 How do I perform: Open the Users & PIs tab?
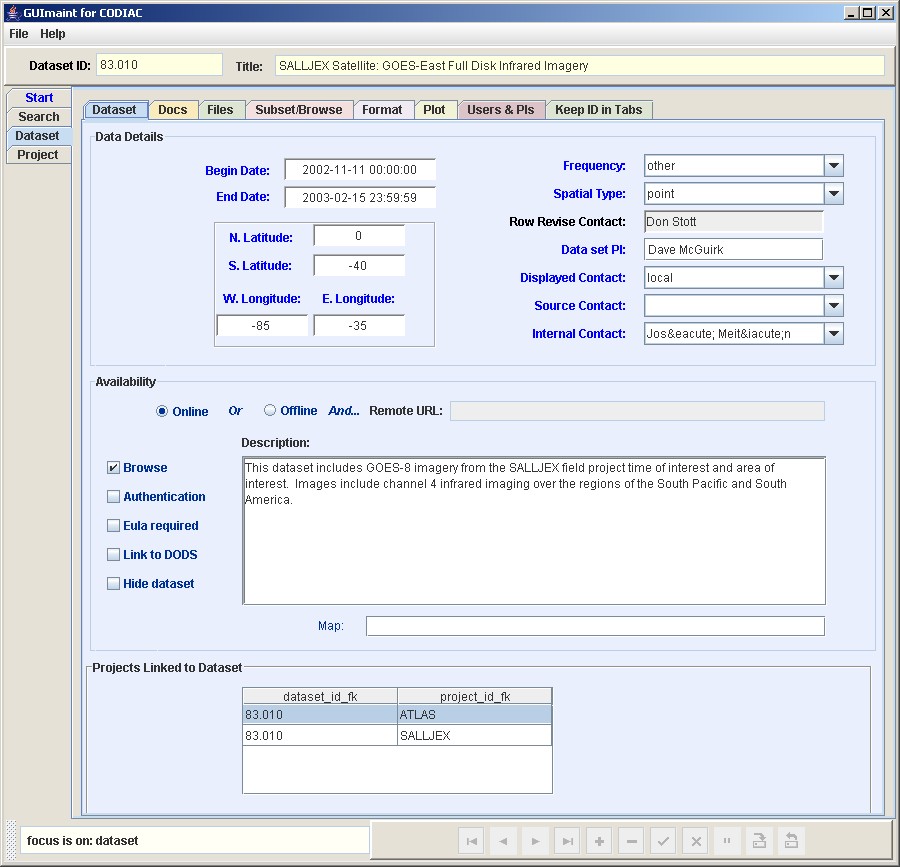click(500, 110)
